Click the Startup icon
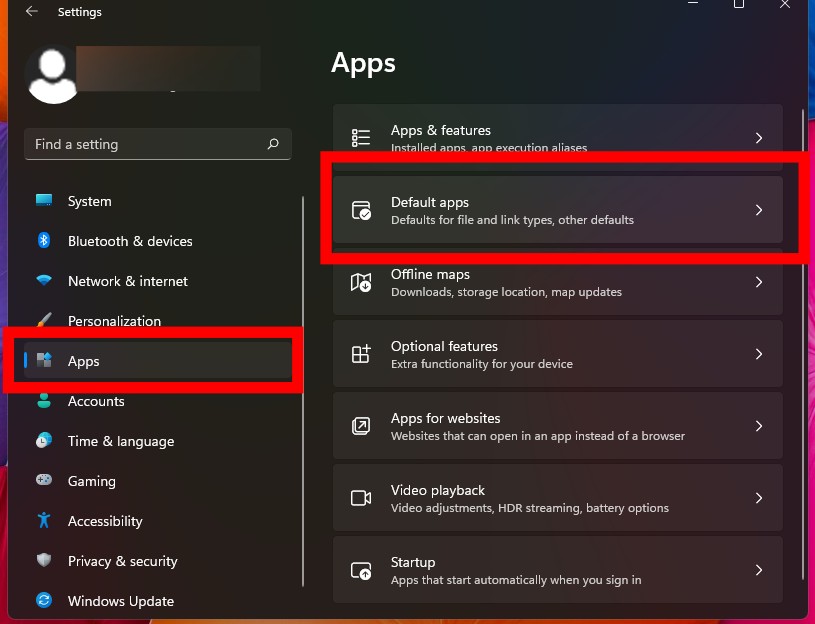 pyautogui.click(x=361, y=570)
